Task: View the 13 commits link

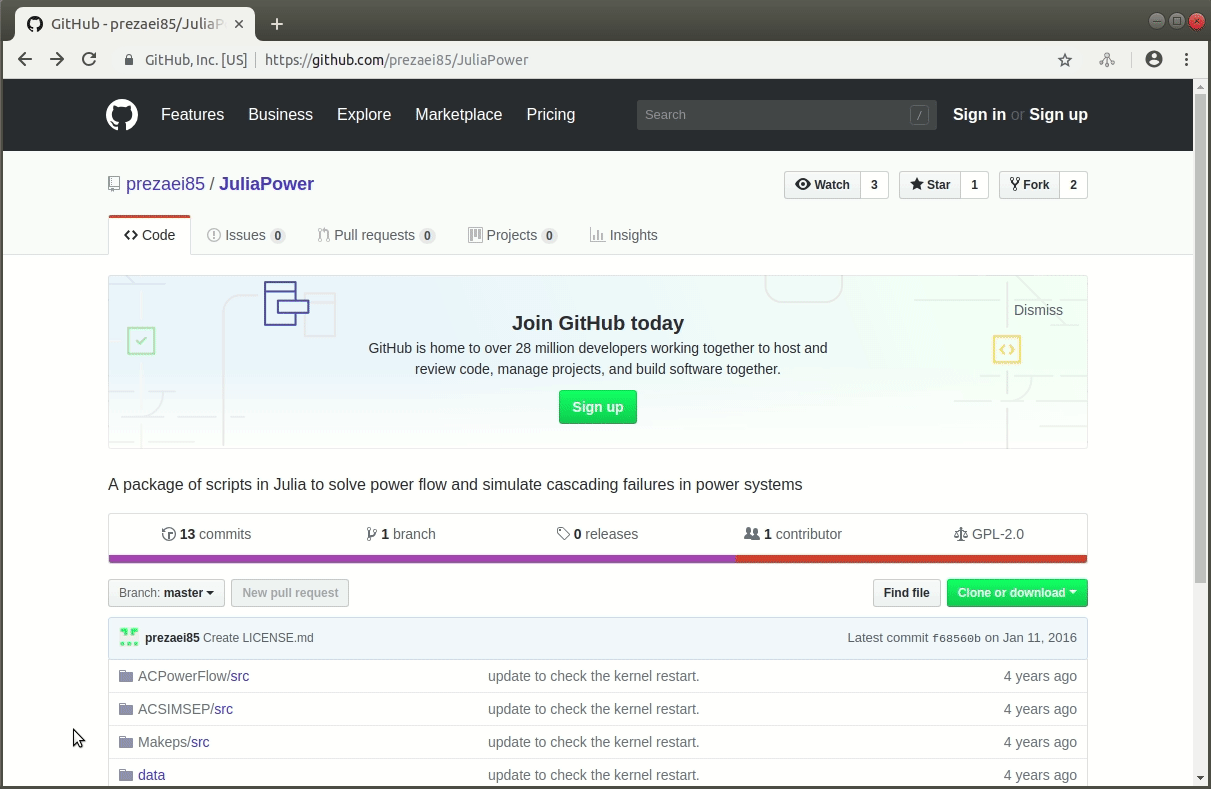Action: [x=206, y=534]
